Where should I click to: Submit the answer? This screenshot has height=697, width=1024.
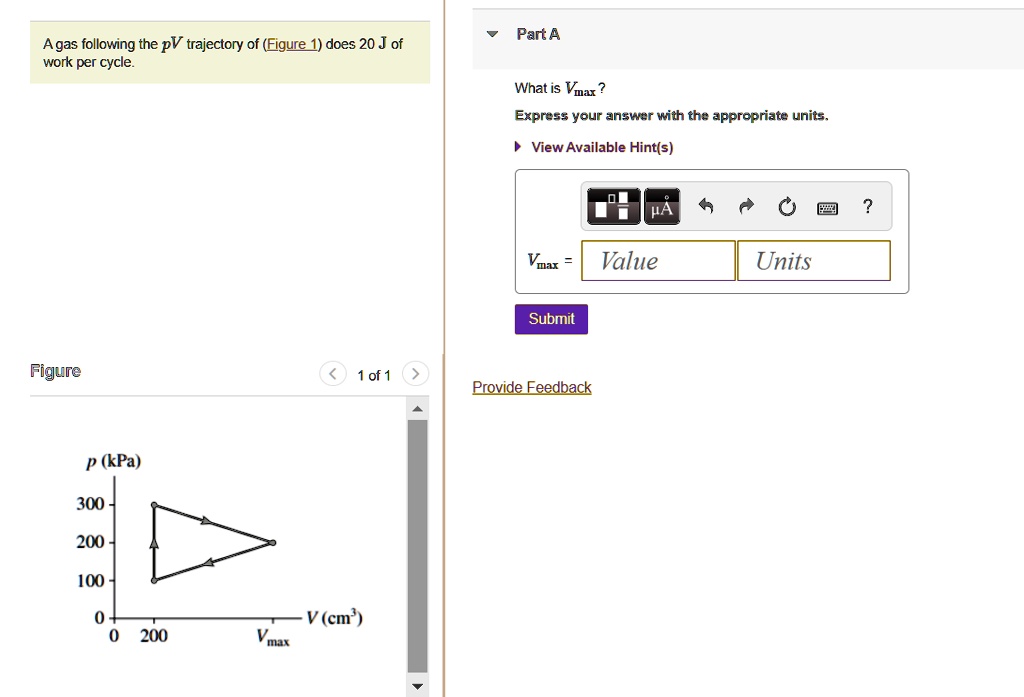pyautogui.click(x=551, y=318)
